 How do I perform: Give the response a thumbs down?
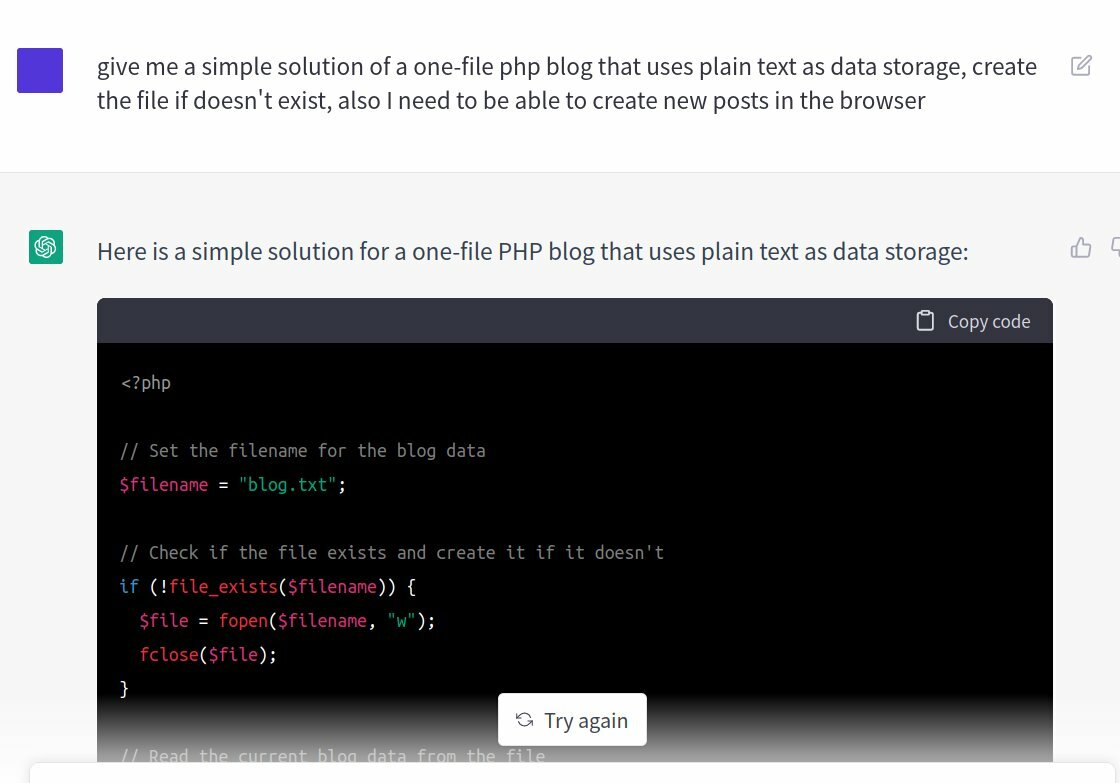pos(1115,248)
